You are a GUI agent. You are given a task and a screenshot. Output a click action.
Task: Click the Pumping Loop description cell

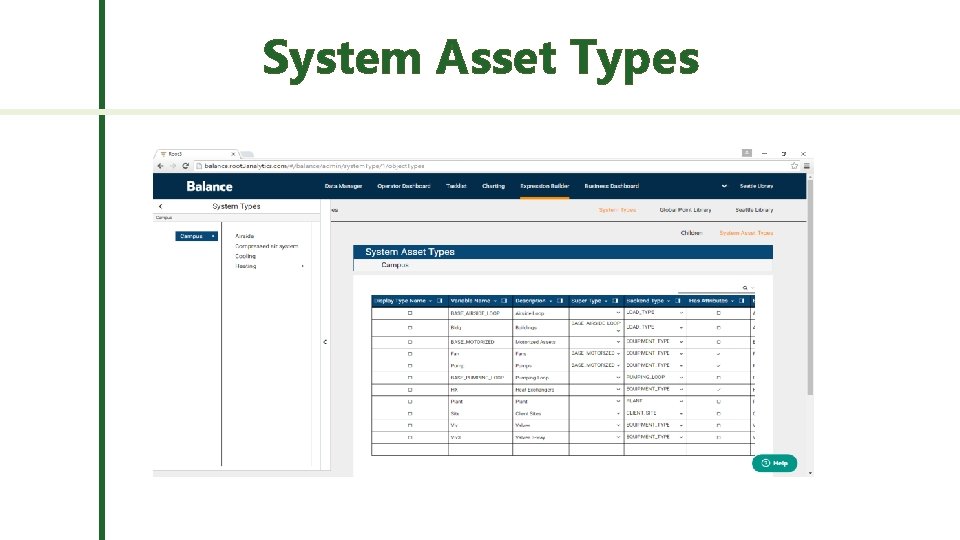click(541, 378)
